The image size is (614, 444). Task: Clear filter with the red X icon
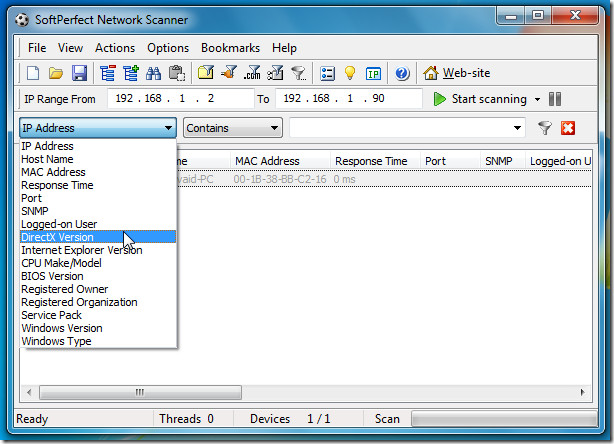[x=568, y=128]
